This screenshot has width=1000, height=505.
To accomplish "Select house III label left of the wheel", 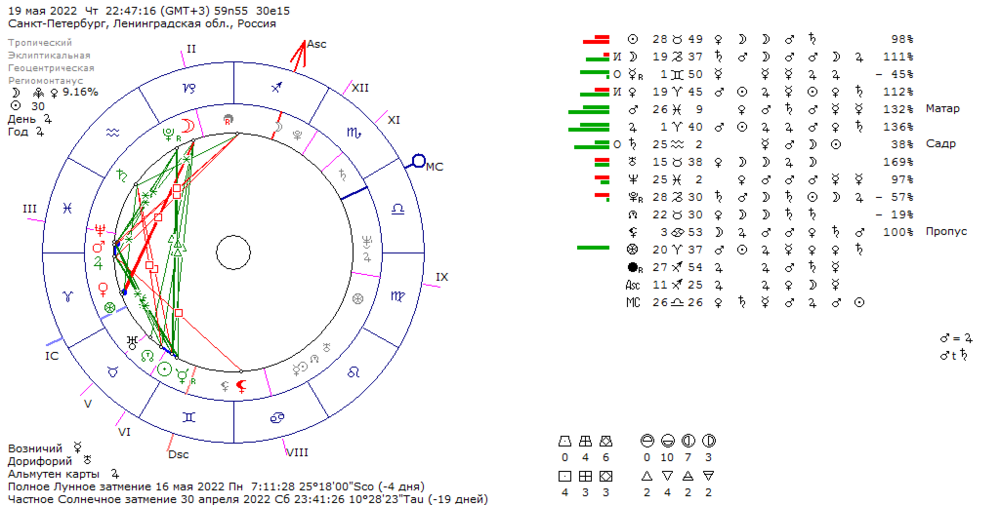I will click(x=29, y=209).
